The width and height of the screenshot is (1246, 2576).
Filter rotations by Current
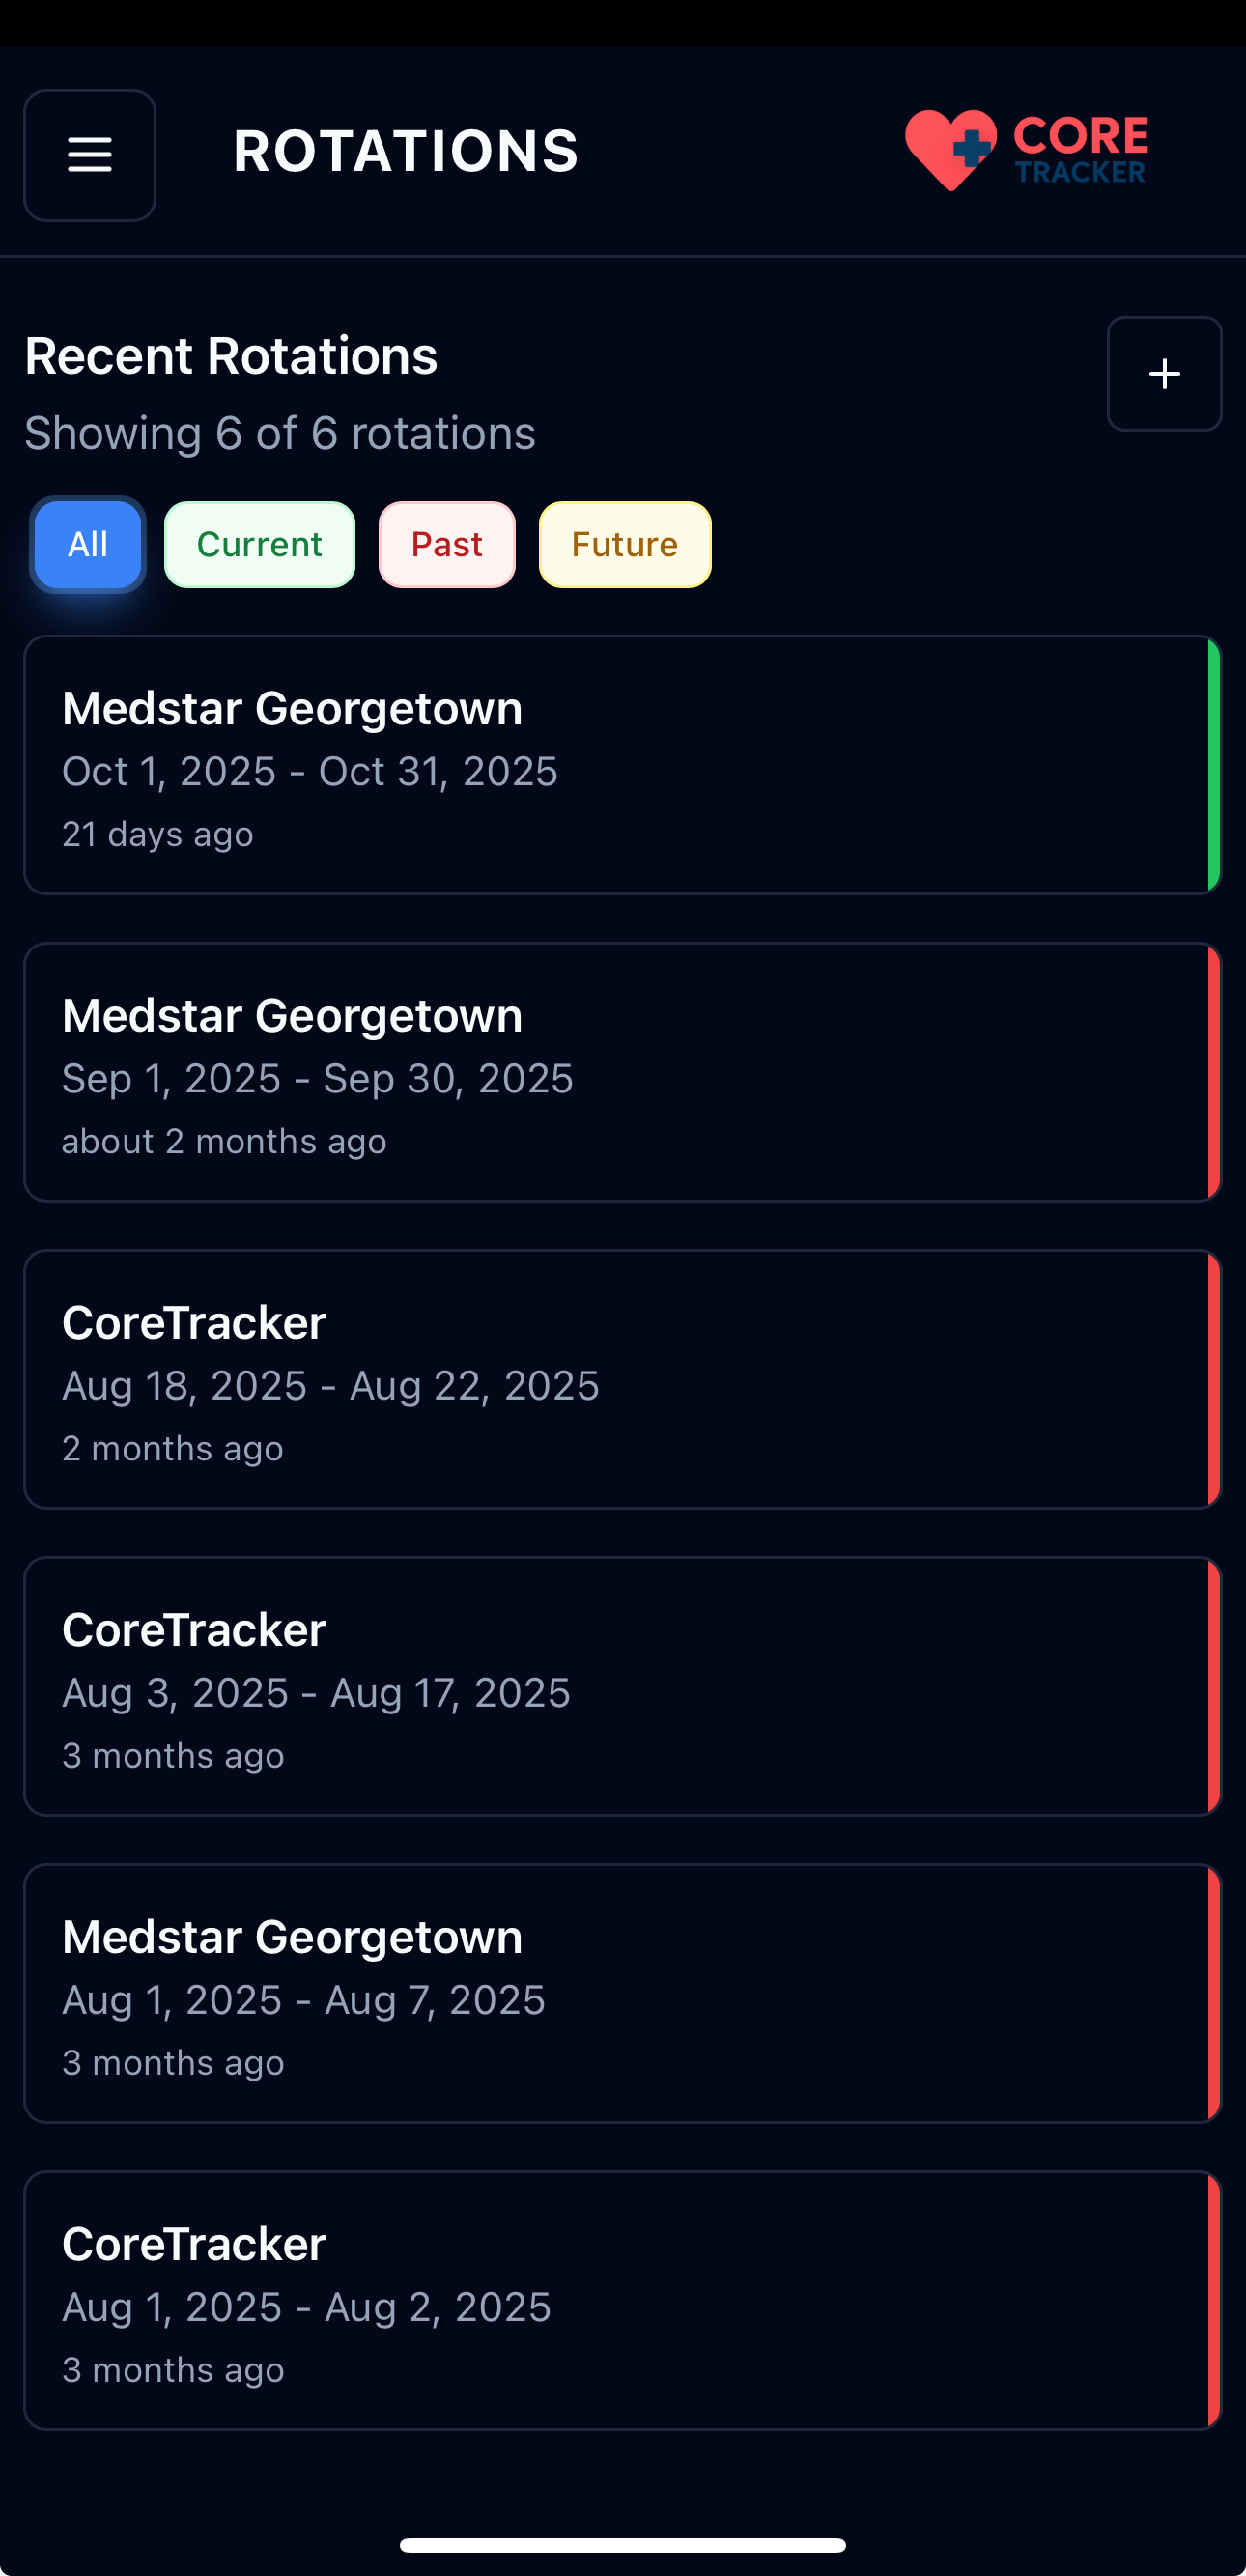point(259,545)
